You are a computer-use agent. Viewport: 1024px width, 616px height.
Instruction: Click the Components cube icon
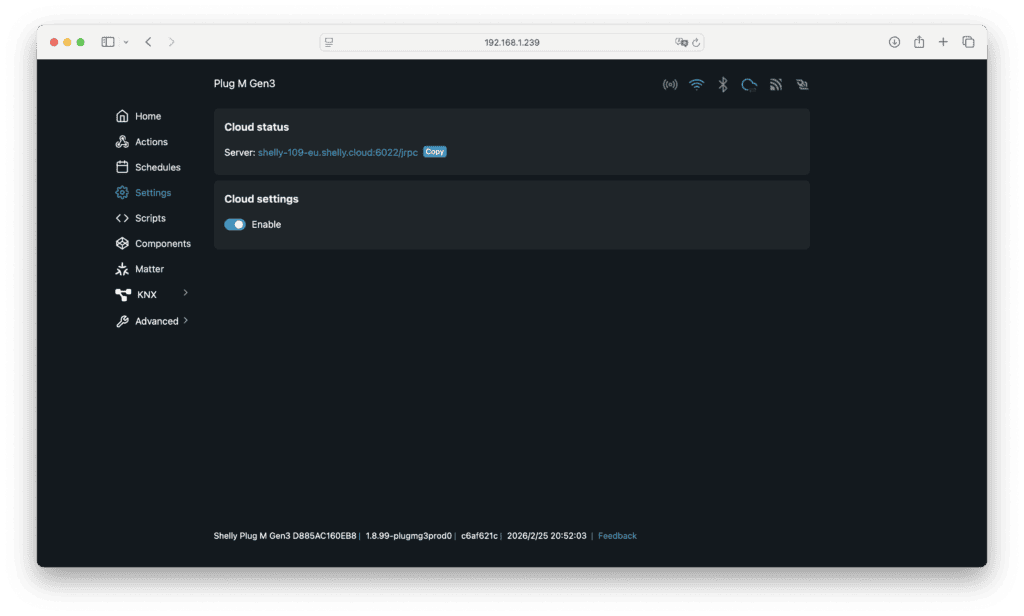pos(122,243)
